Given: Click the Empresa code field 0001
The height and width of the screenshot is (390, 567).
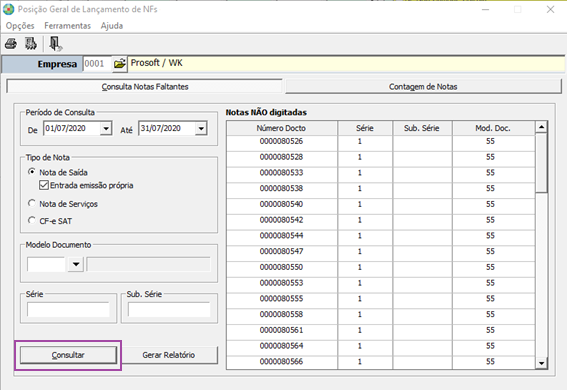Looking at the screenshot, I should 97,64.
